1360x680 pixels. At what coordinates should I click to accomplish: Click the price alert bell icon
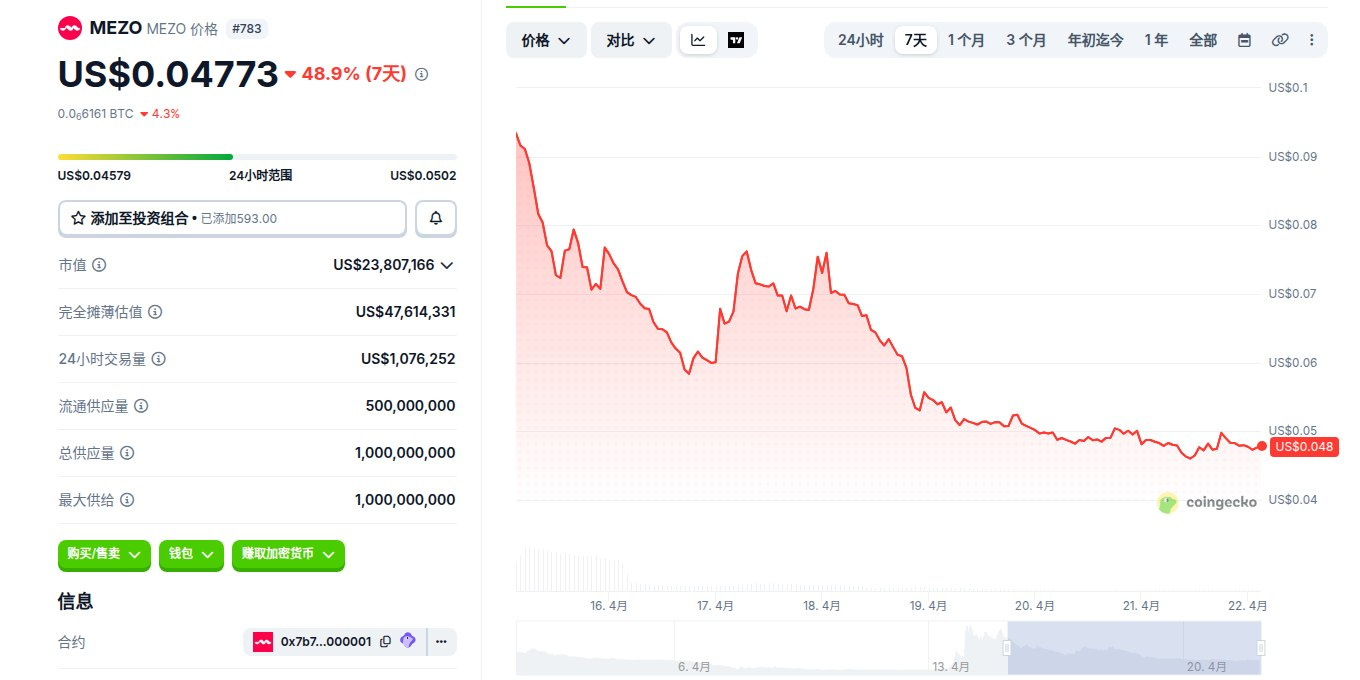point(436,218)
